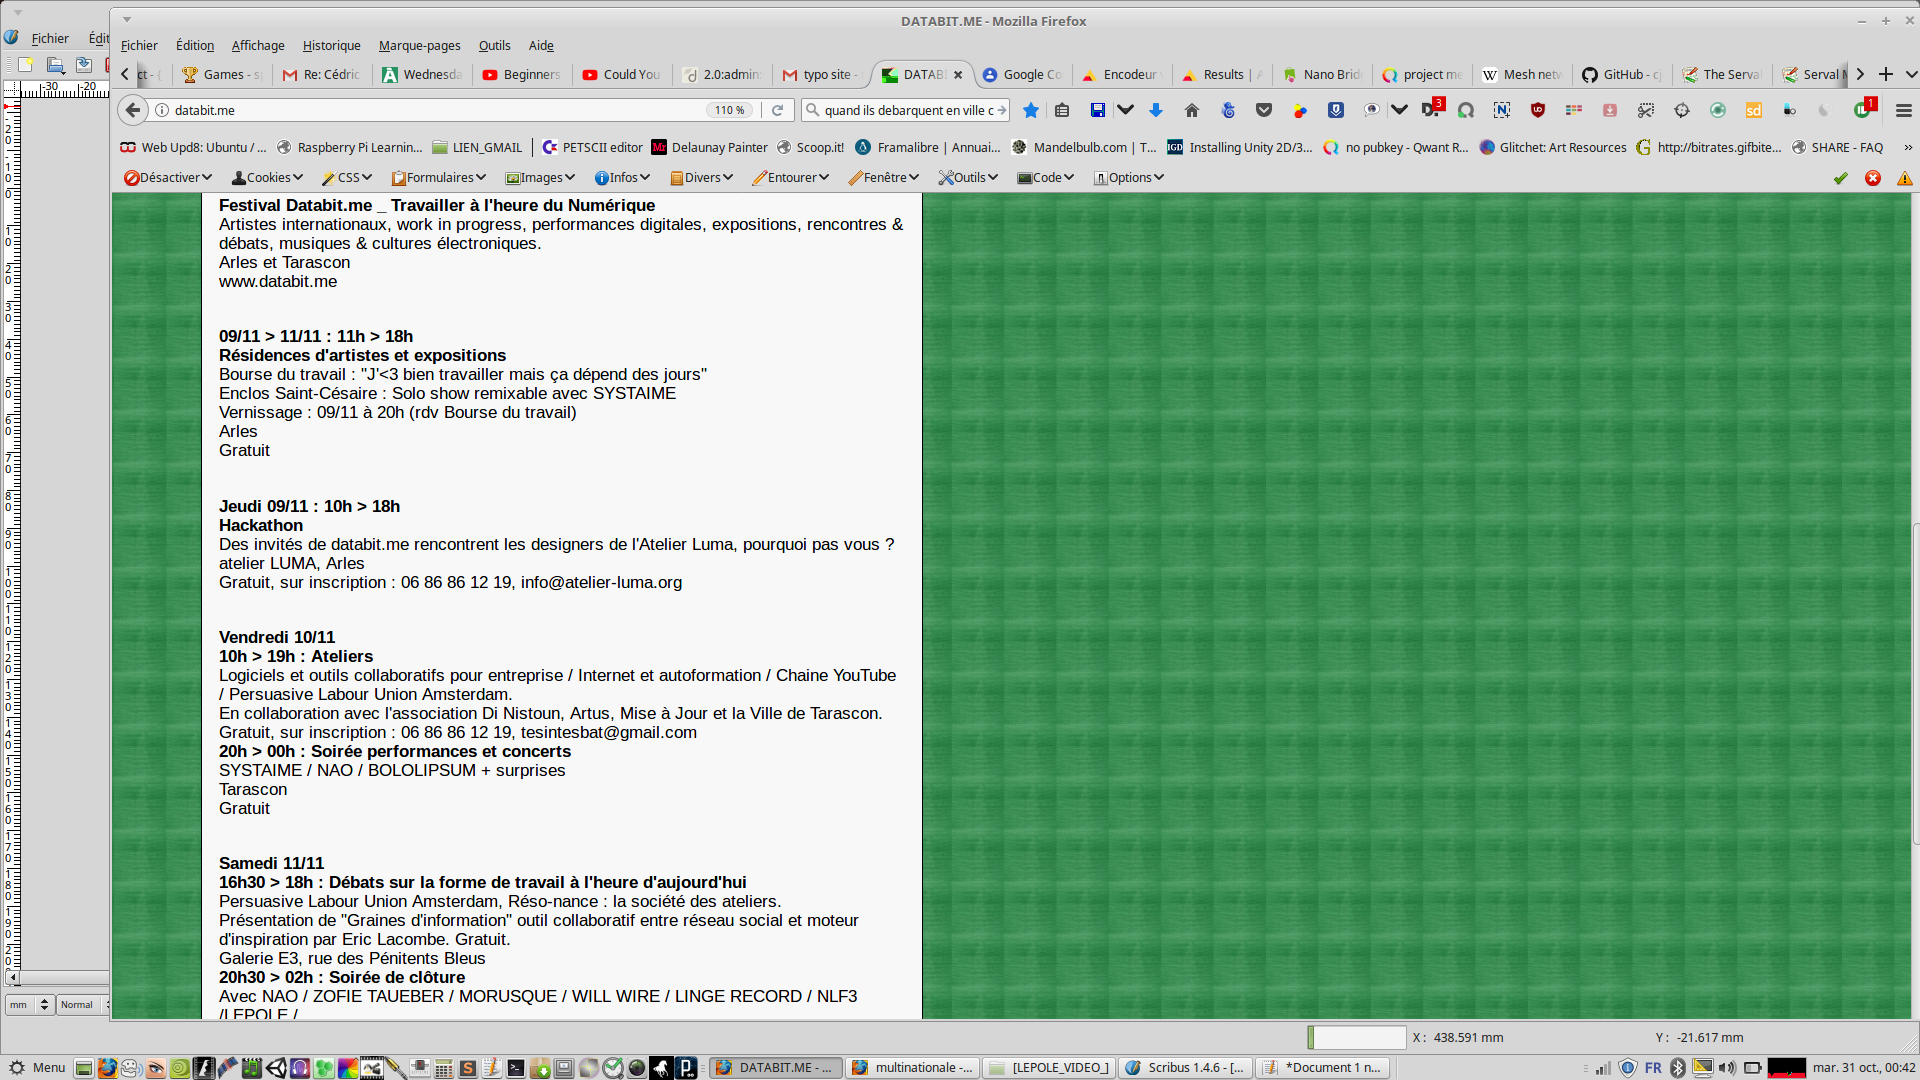Screen dimensions: 1920x1080
Task: Reload the databit.me page
Action: [777, 110]
